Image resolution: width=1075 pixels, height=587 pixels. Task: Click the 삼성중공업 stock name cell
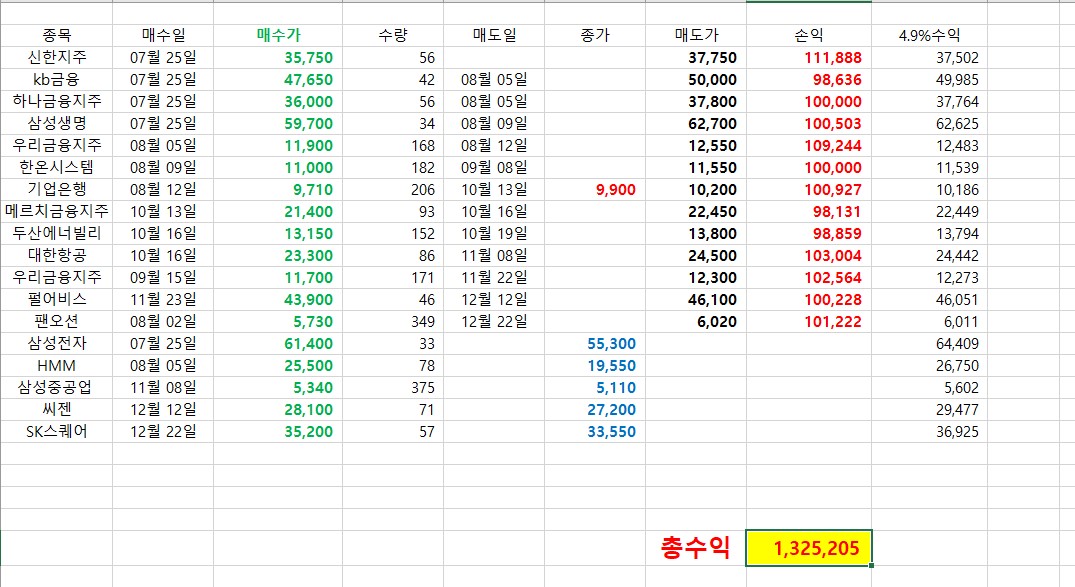pyautogui.click(x=56, y=387)
